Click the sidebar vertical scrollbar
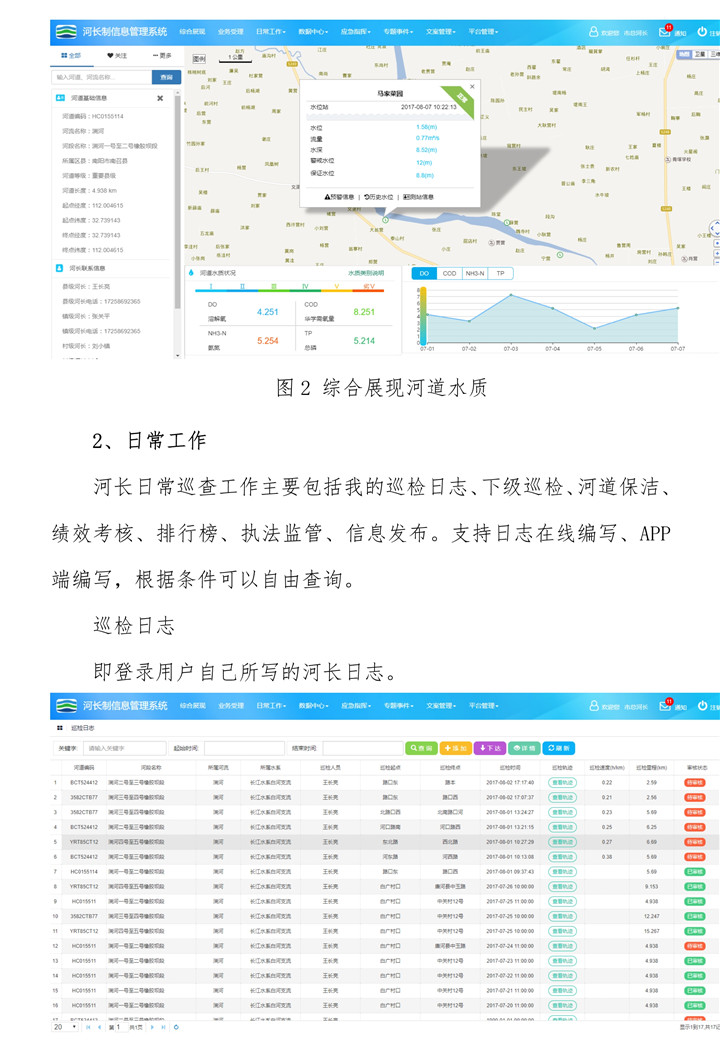This screenshot has height=1058, width=720. tap(177, 202)
